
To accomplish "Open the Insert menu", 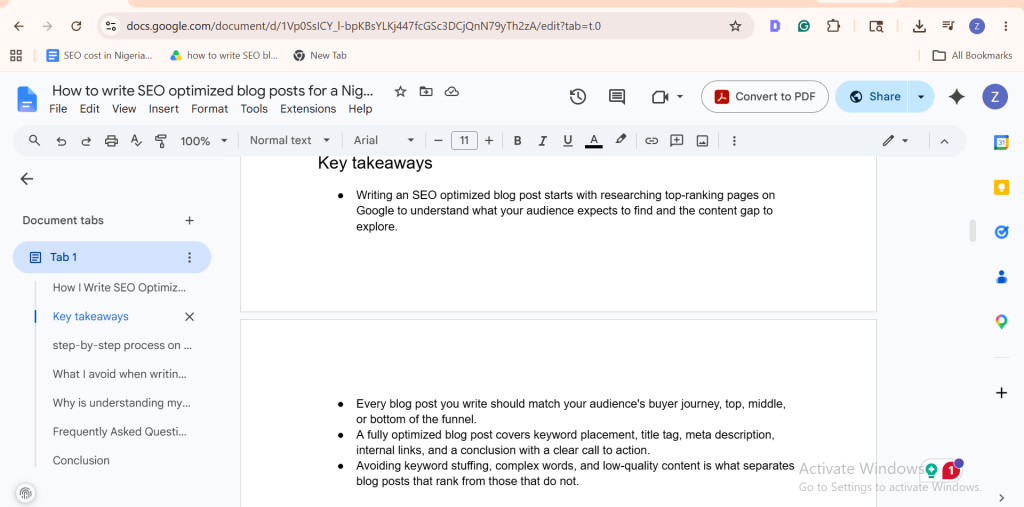I will [163, 109].
